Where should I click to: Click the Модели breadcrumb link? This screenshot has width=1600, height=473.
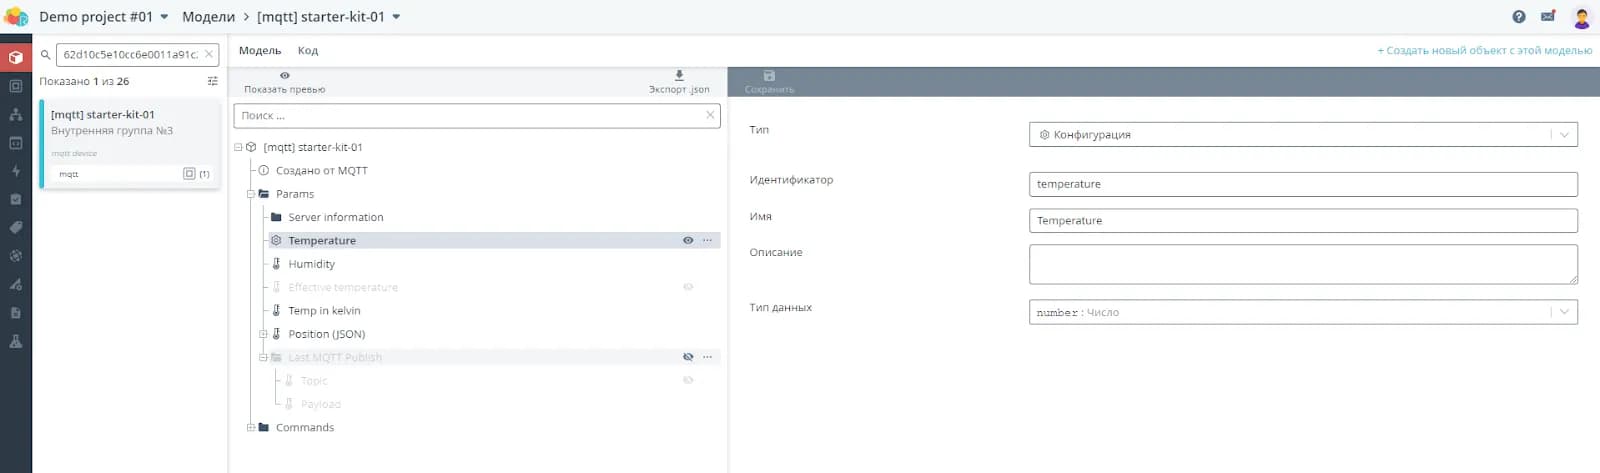pos(208,17)
